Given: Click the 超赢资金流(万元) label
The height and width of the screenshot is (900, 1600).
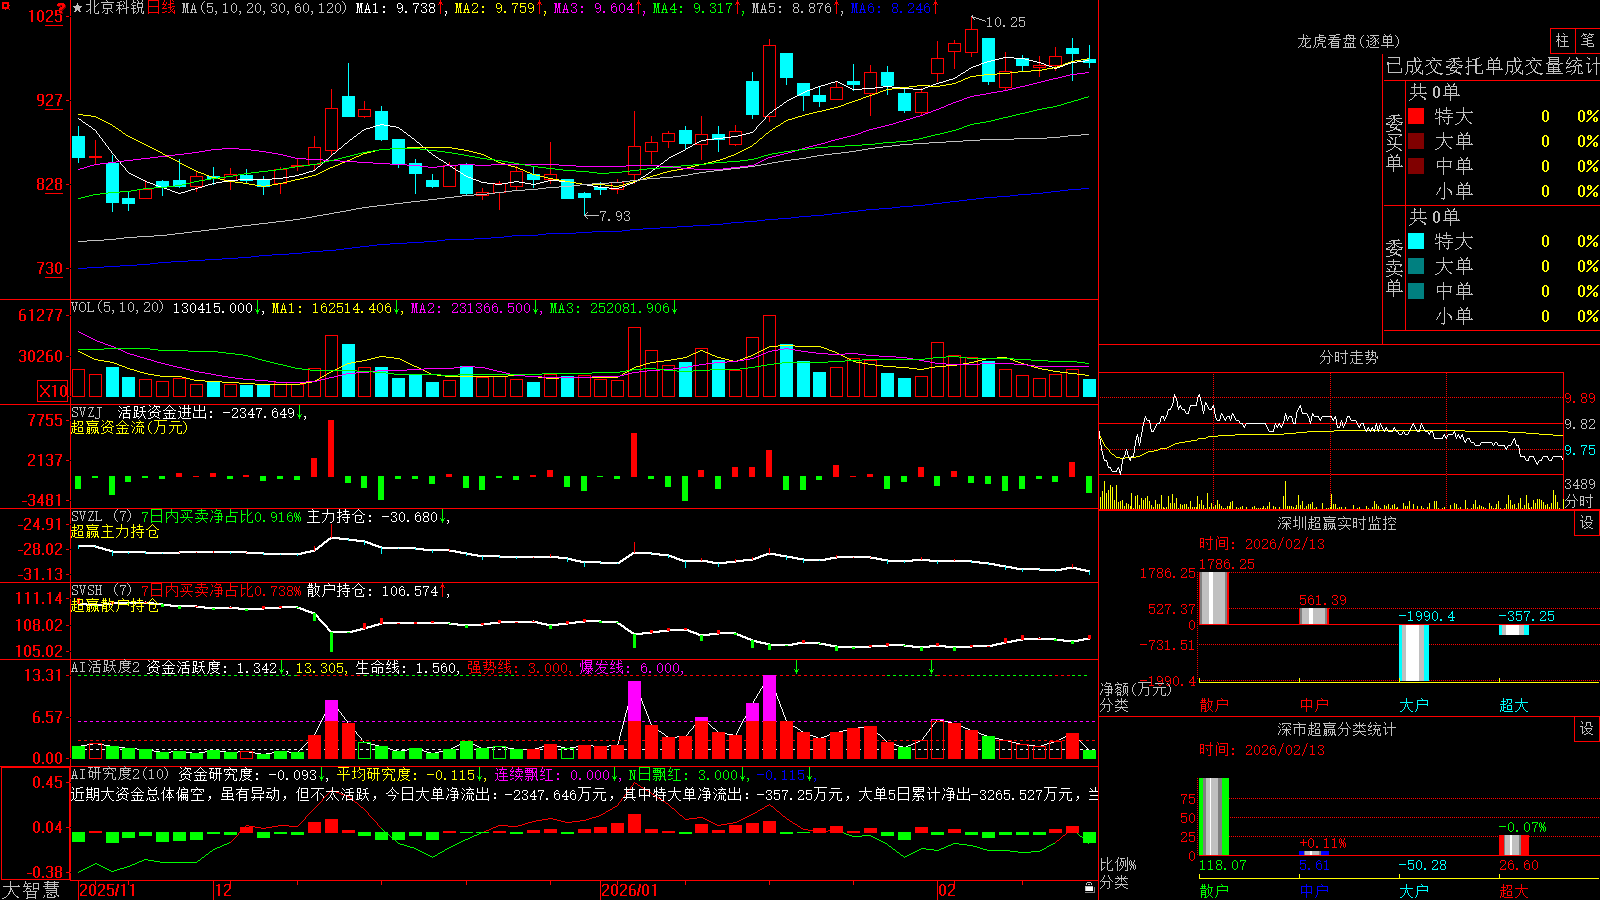Looking at the screenshot, I should pyautogui.click(x=129, y=428).
